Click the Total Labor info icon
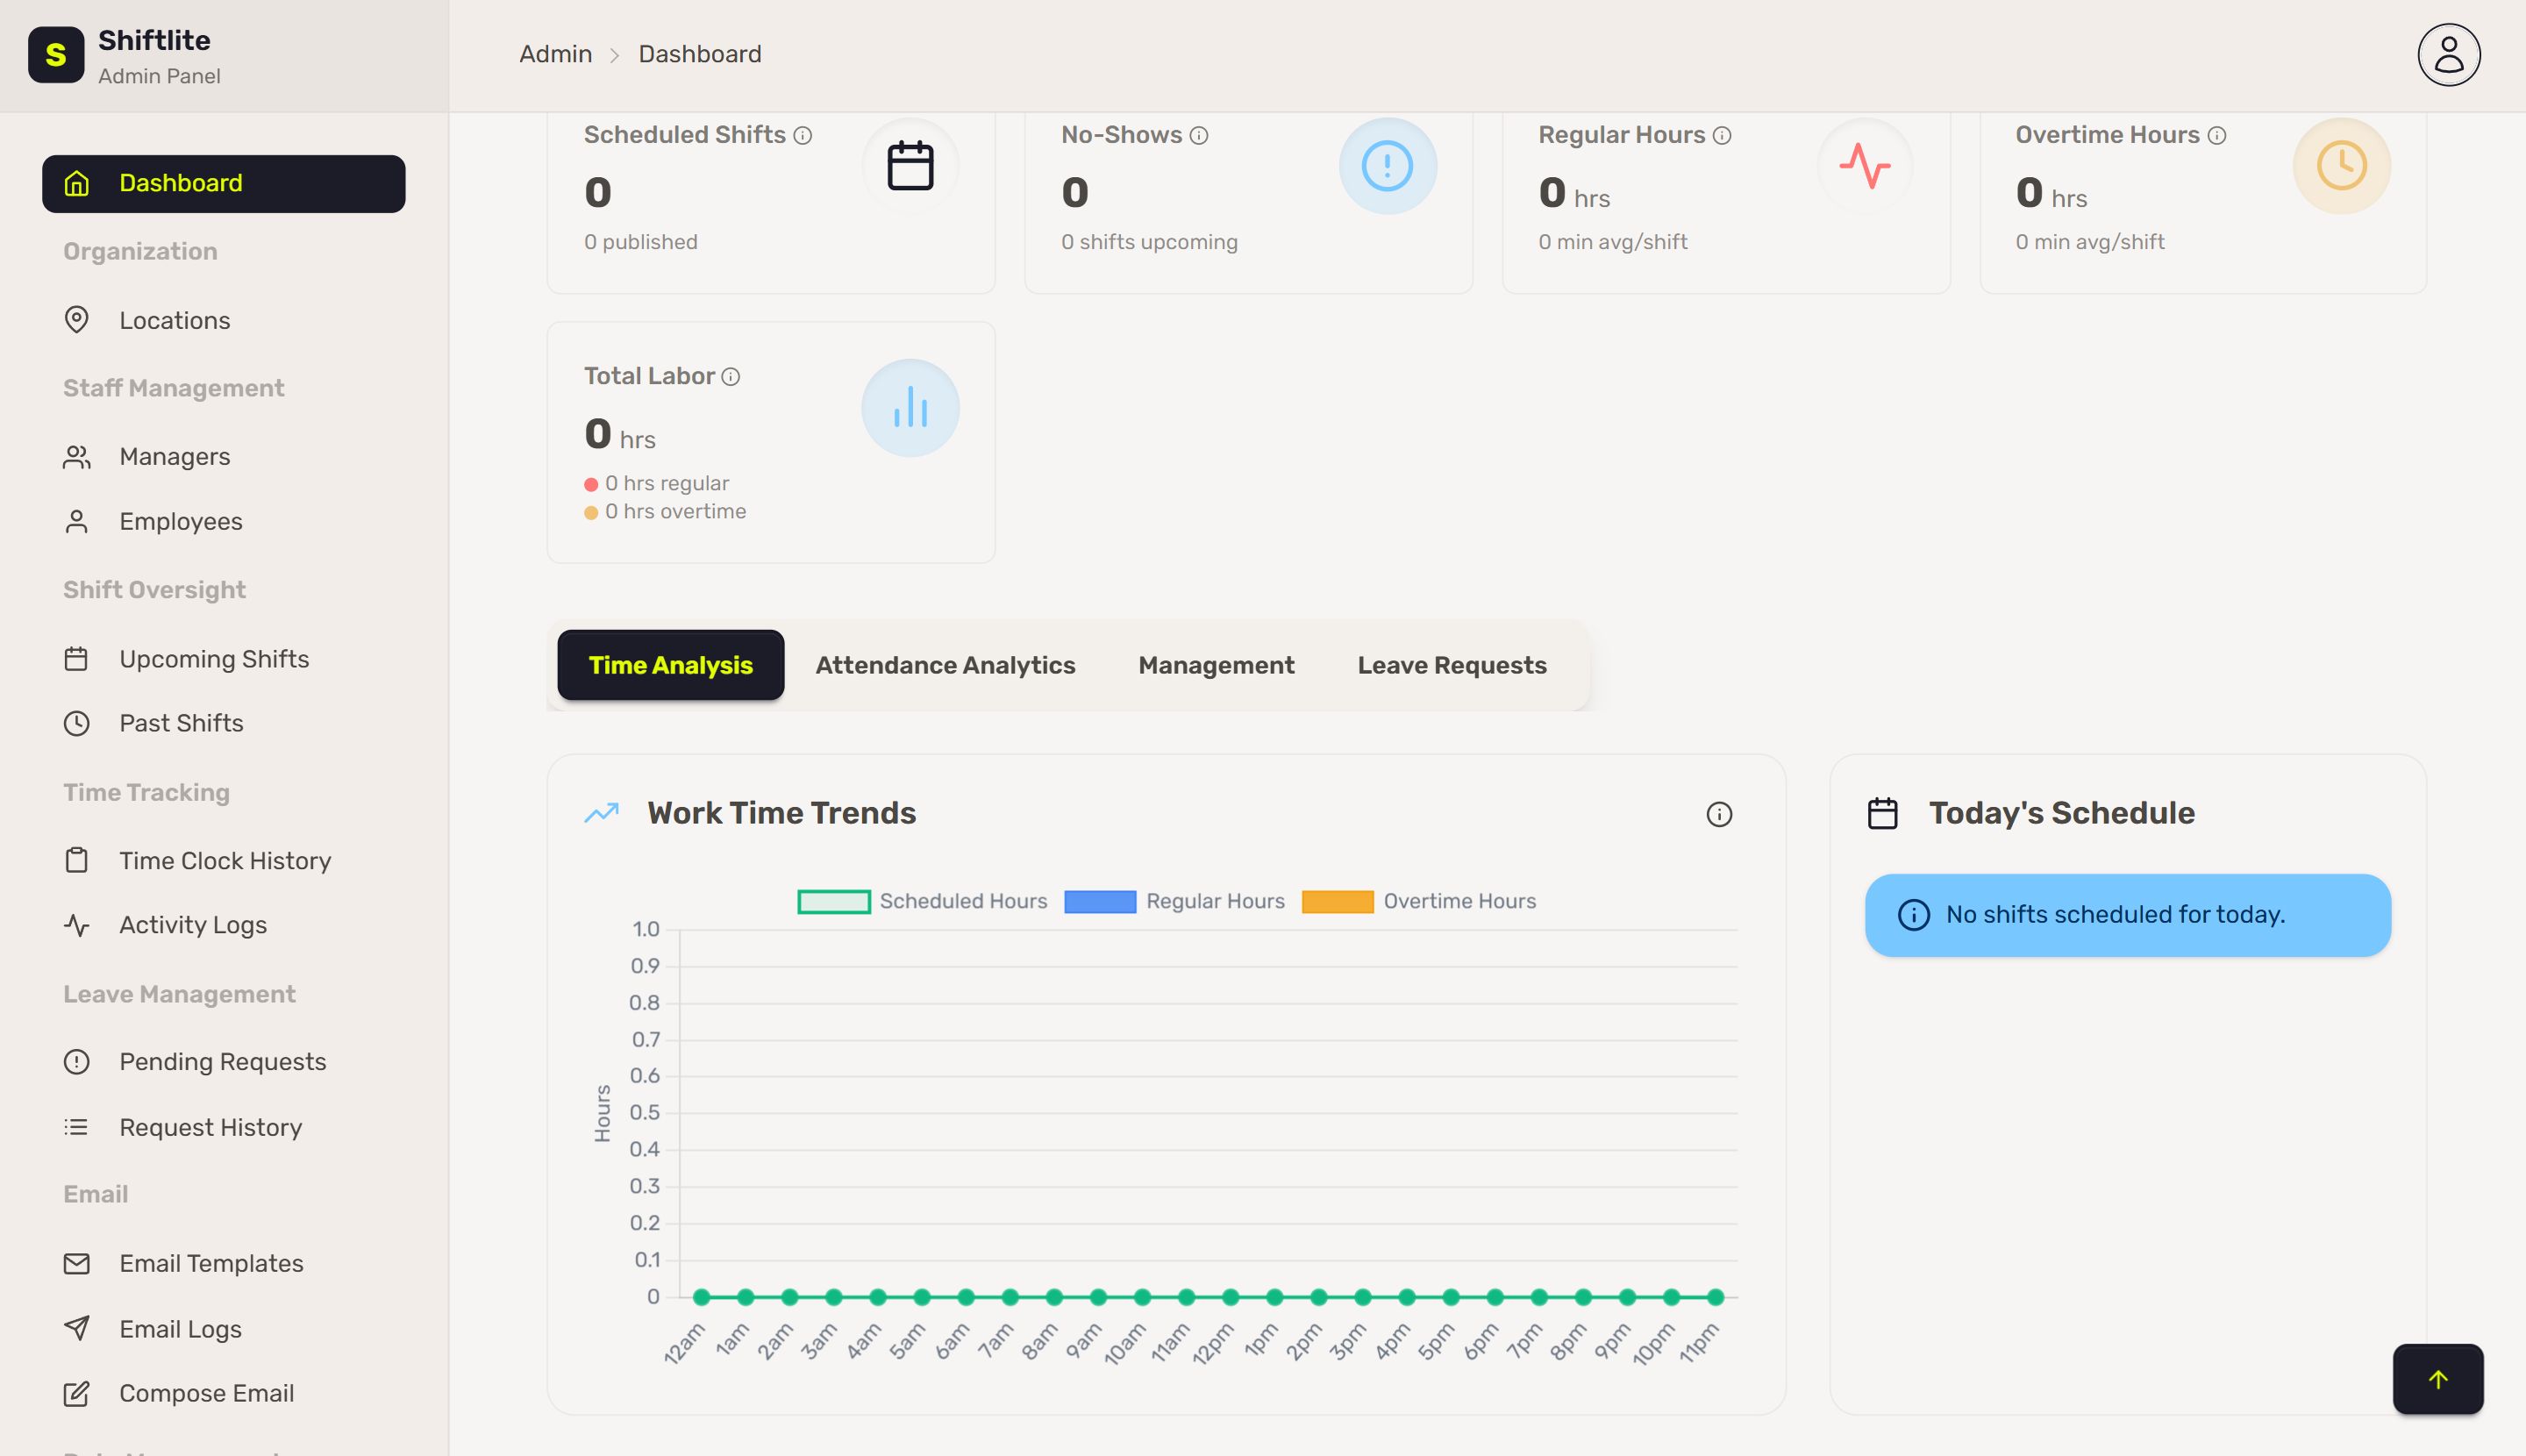 coord(730,376)
